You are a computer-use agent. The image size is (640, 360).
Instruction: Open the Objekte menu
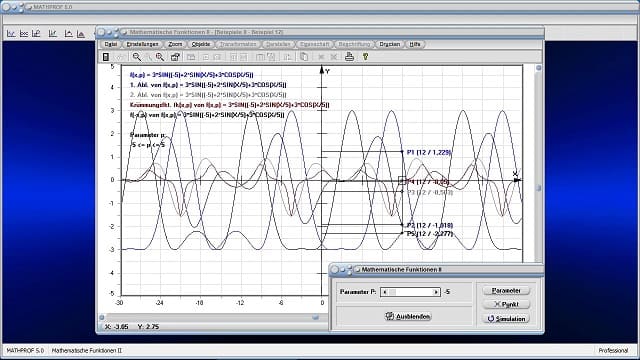click(200, 44)
